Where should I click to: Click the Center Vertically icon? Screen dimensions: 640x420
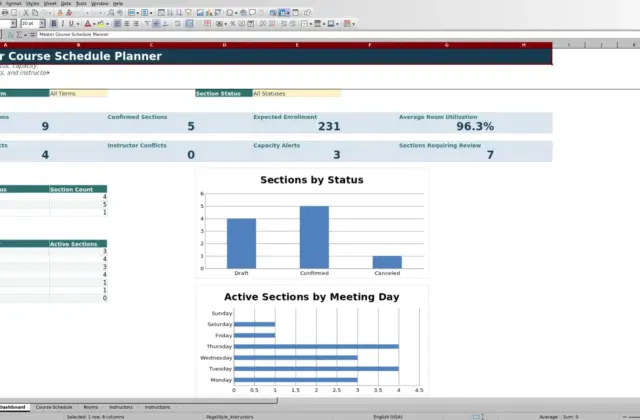(156, 24)
